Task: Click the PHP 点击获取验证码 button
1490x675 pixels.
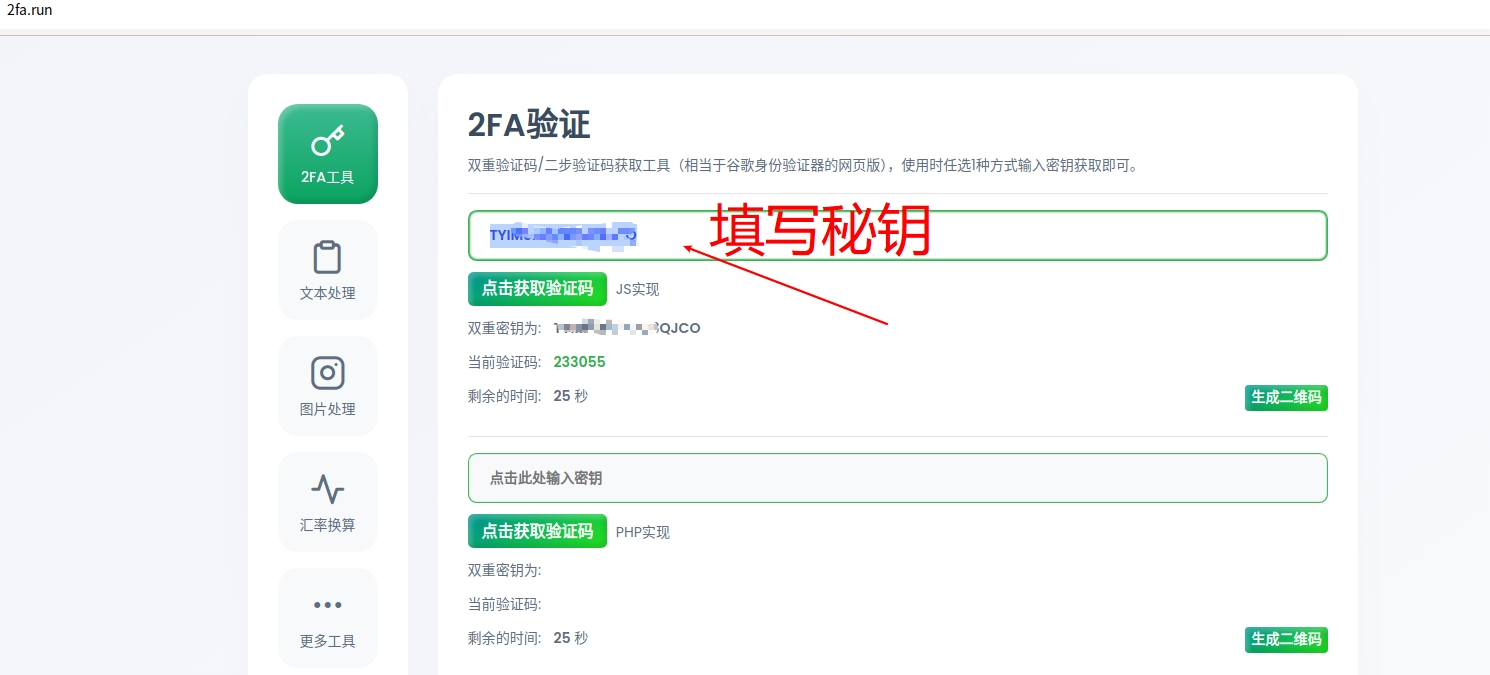Action: click(537, 531)
